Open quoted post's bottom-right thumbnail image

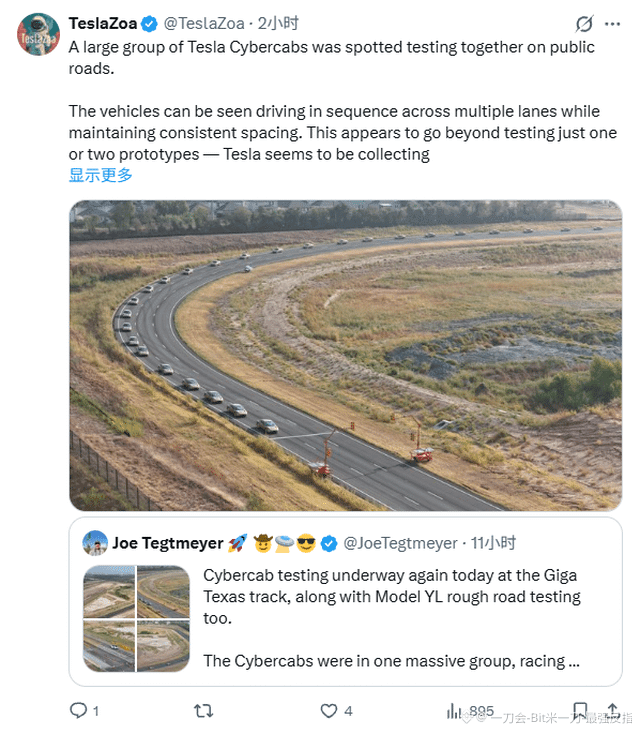[x=163, y=646]
